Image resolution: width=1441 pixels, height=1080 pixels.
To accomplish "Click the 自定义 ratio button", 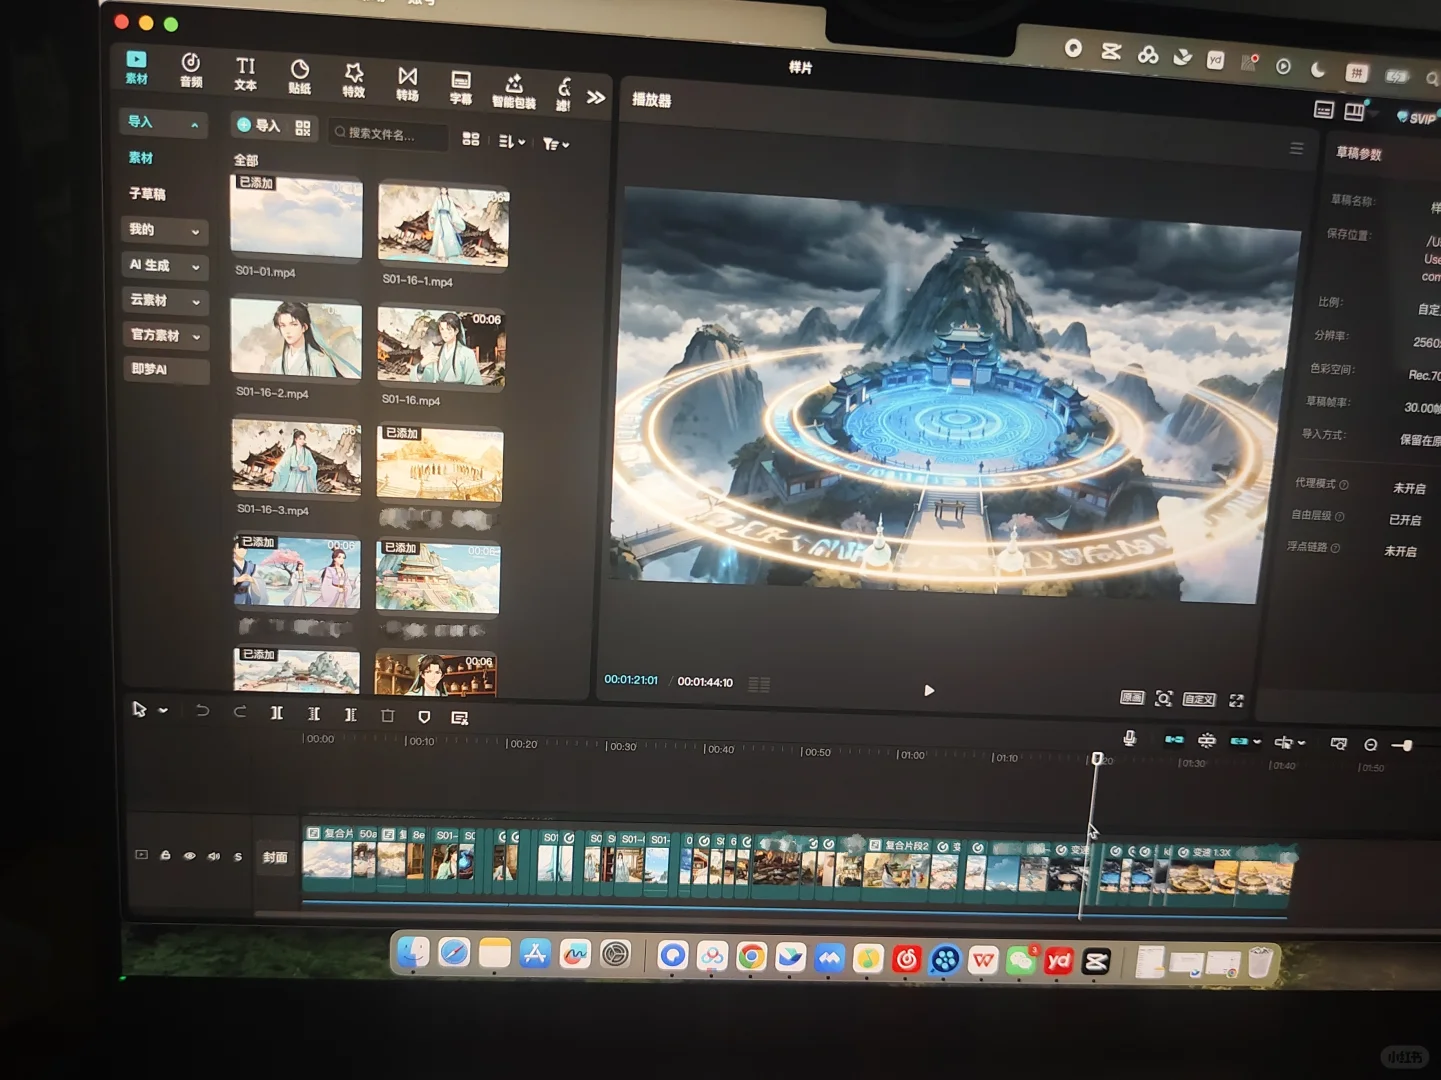I will click(x=1199, y=700).
